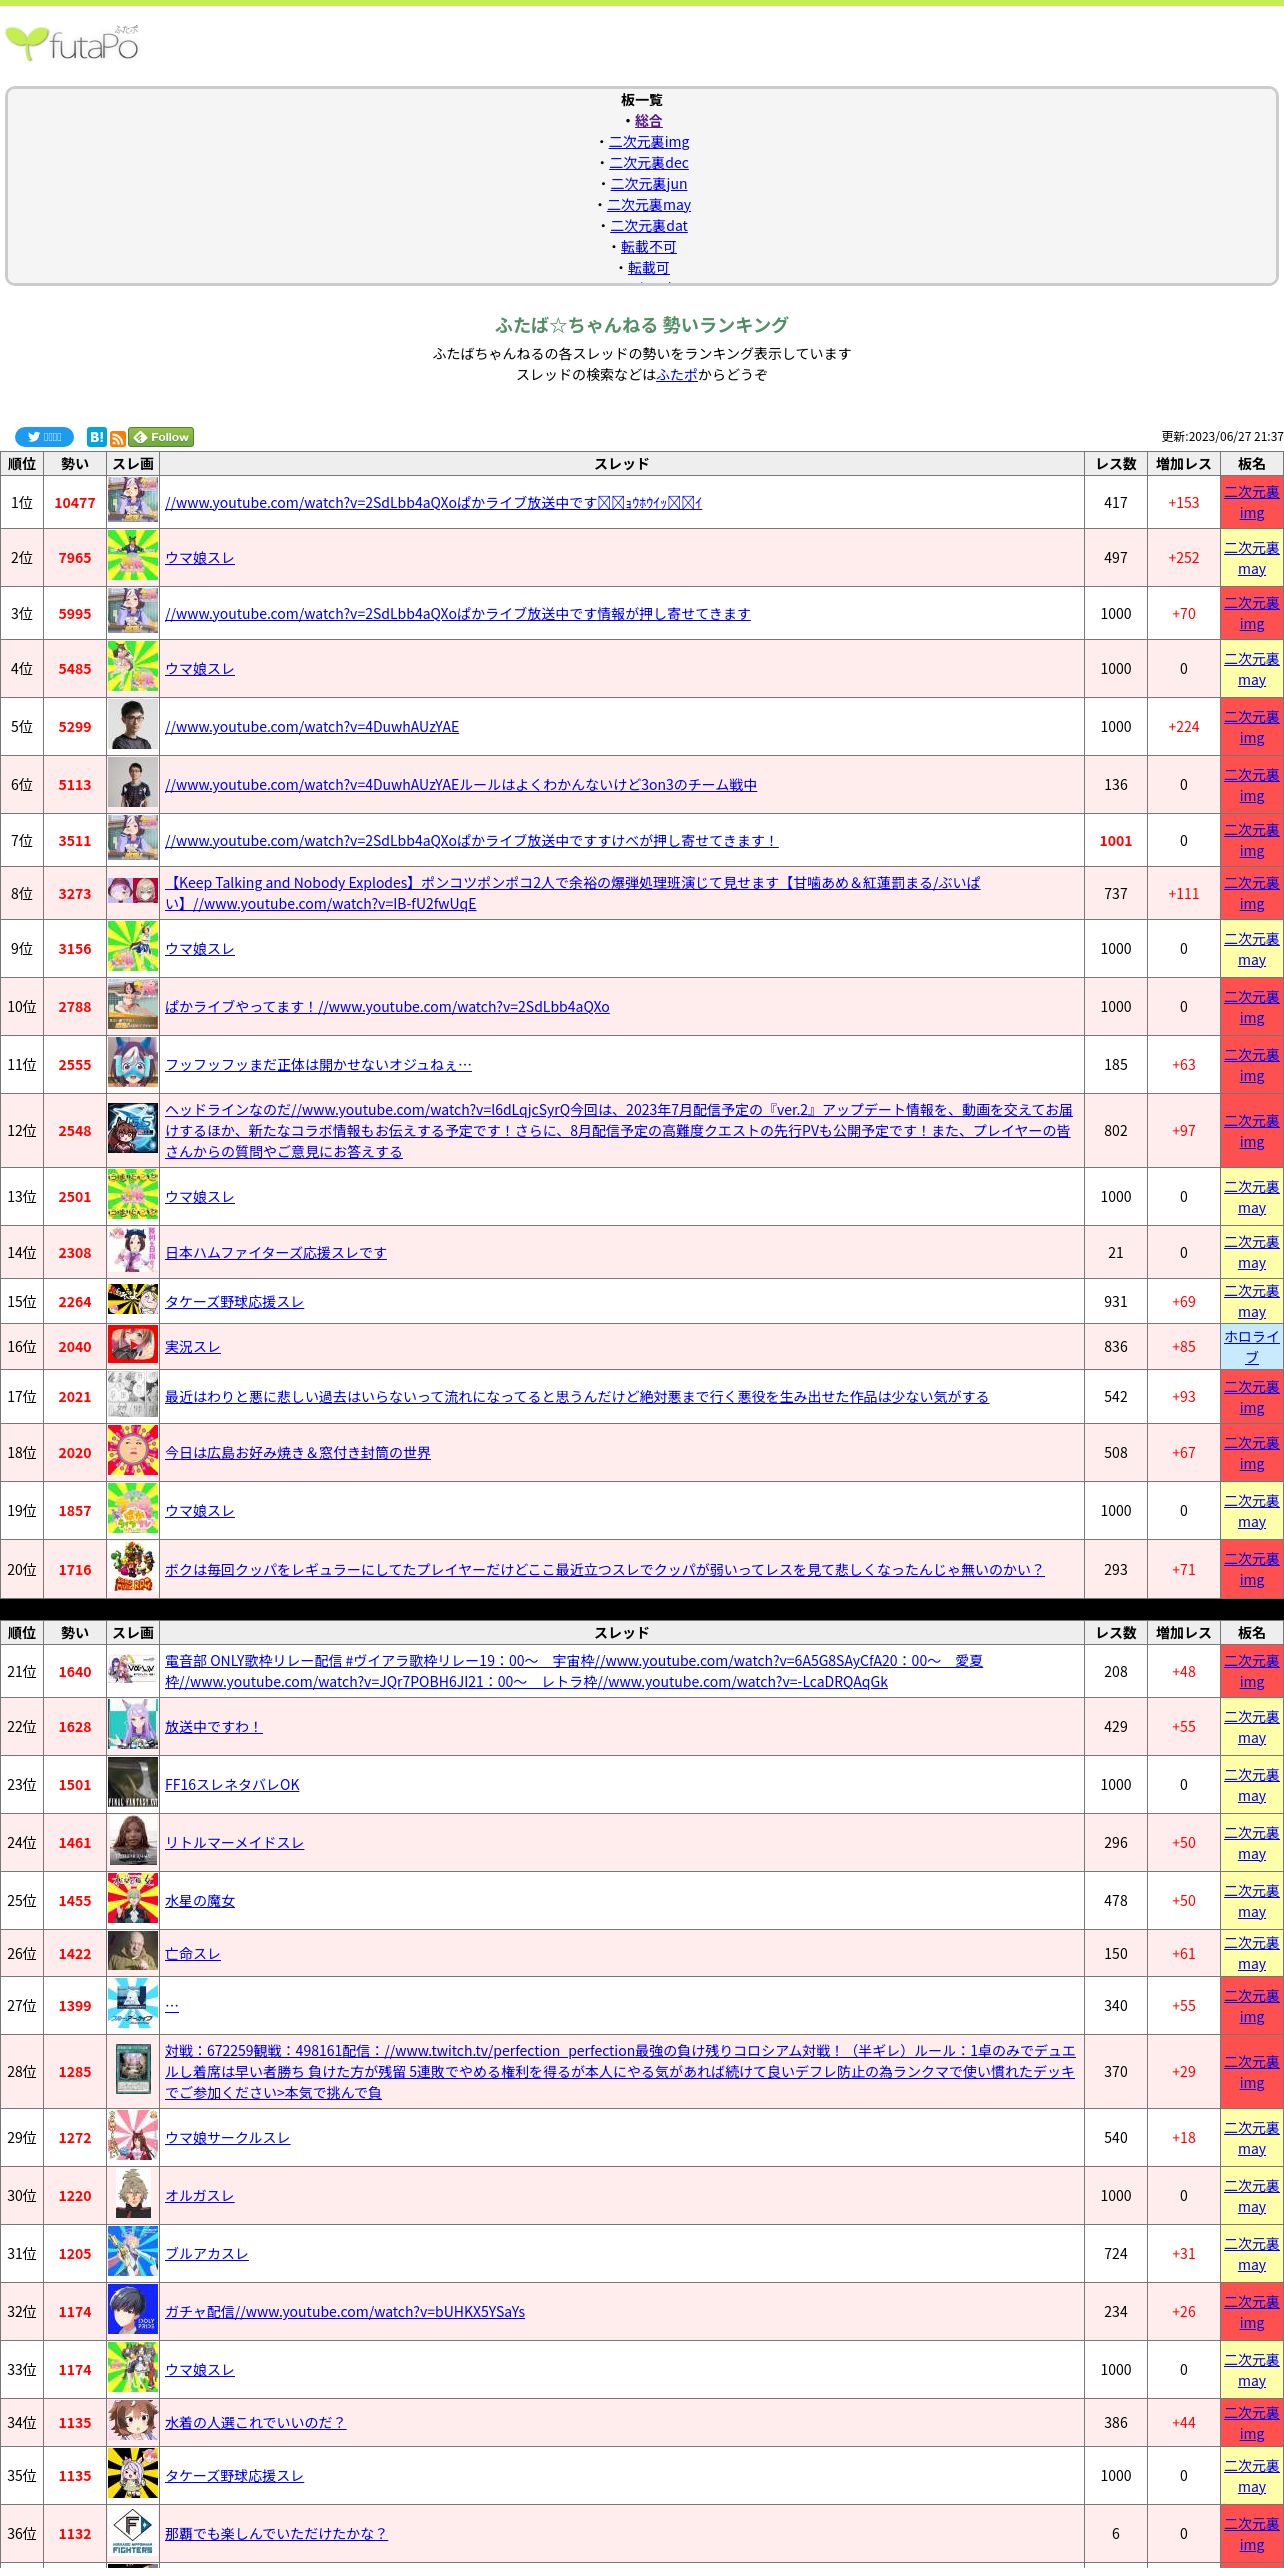Open rank 12 ヘッドライン thread thumbnail
This screenshot has height=2568, width=1284.
click(133, 1129)
